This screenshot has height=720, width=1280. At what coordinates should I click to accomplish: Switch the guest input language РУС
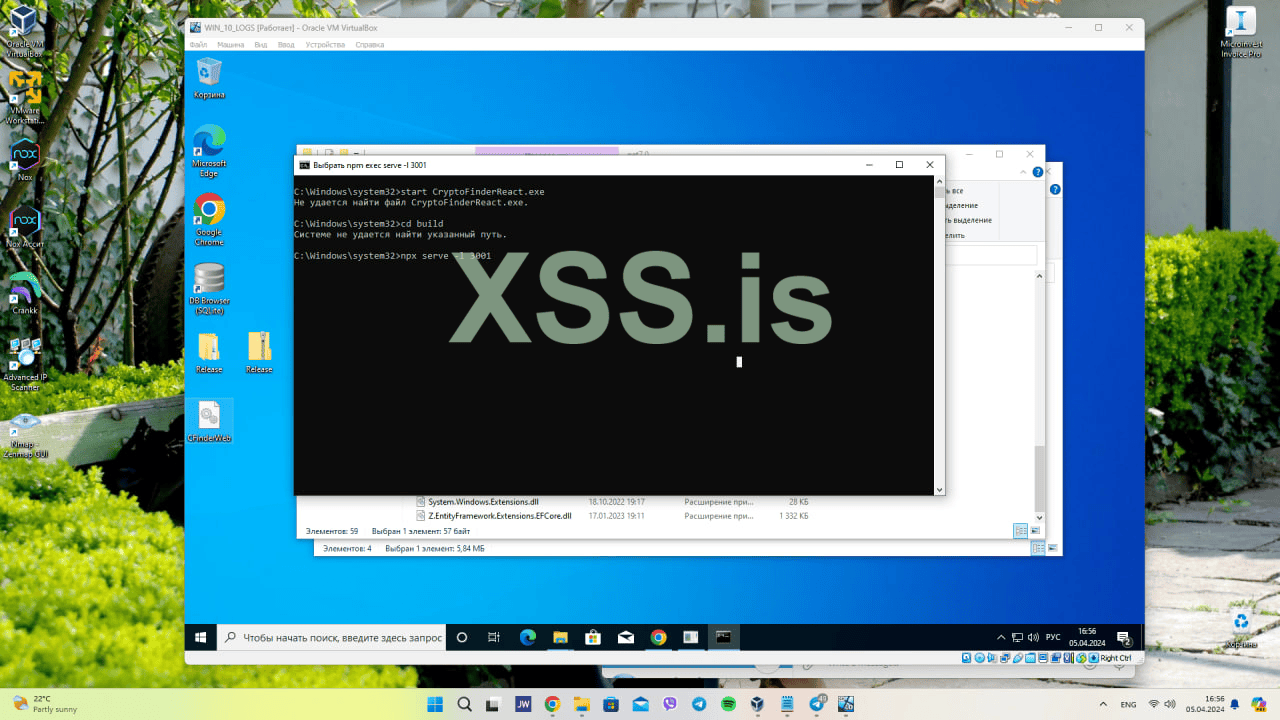pos(1053,637)
